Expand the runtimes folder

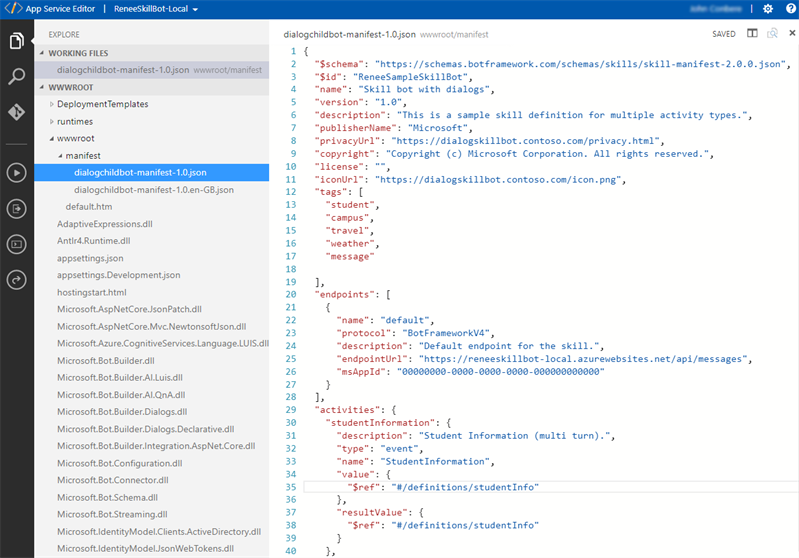pyautogui.click(x=74, y=121)
